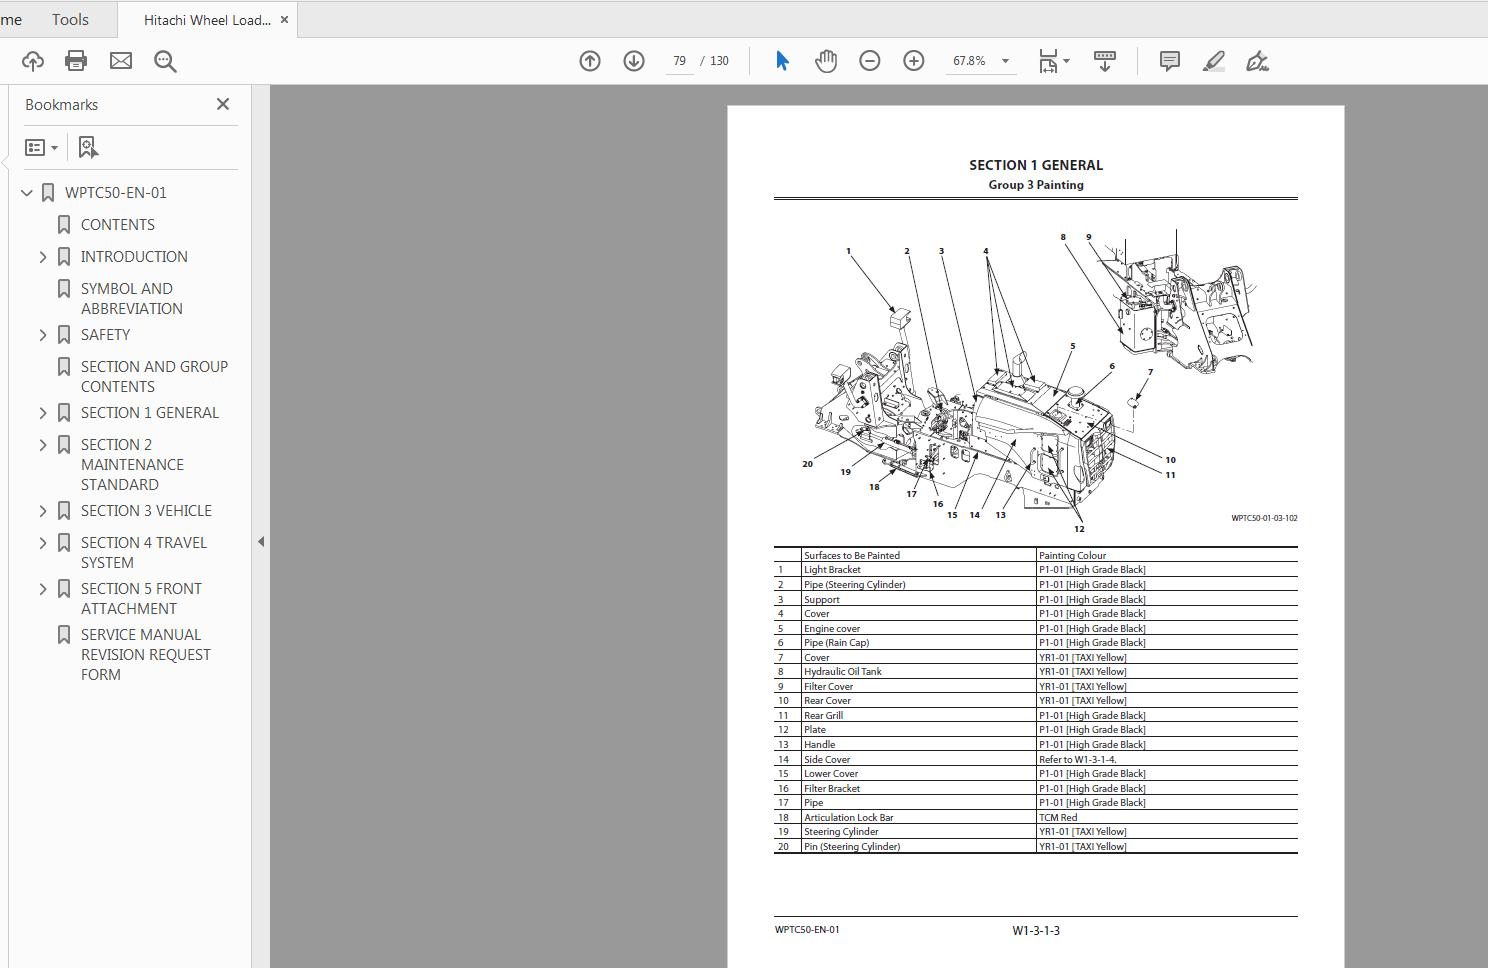Image resolution: width=1488 pixels, height=968 pixels.
Task: Go to next page with down arrow
Action: [x=633, y=60]
